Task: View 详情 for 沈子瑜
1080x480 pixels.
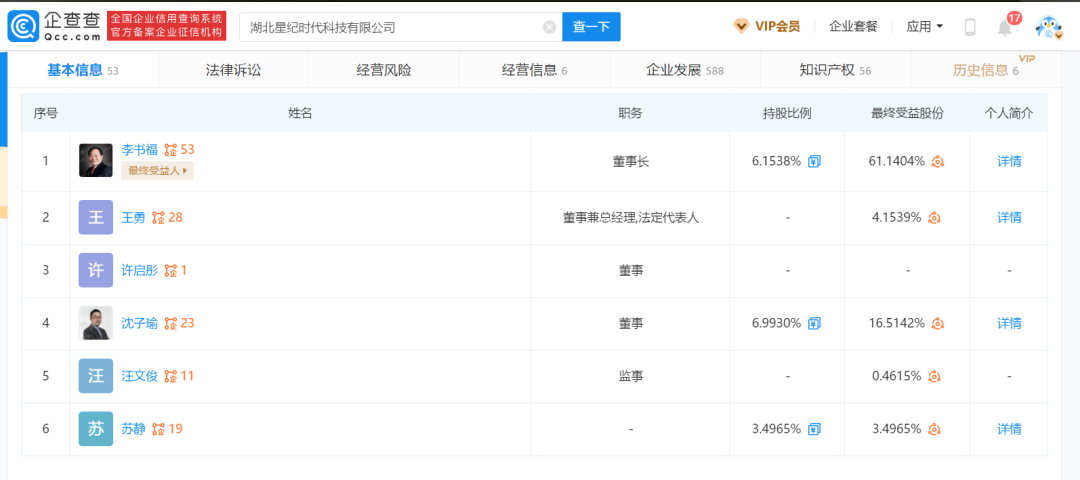Action: point(1009,323)
